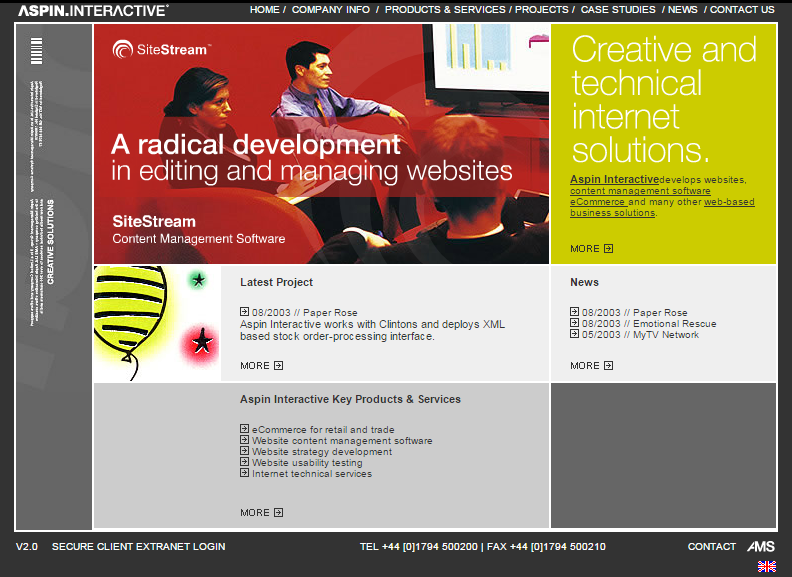This screenshot has width=792, height=577.
Task: Open PRODUCTS & SERVICES navigation item
Action: [445, 10]
